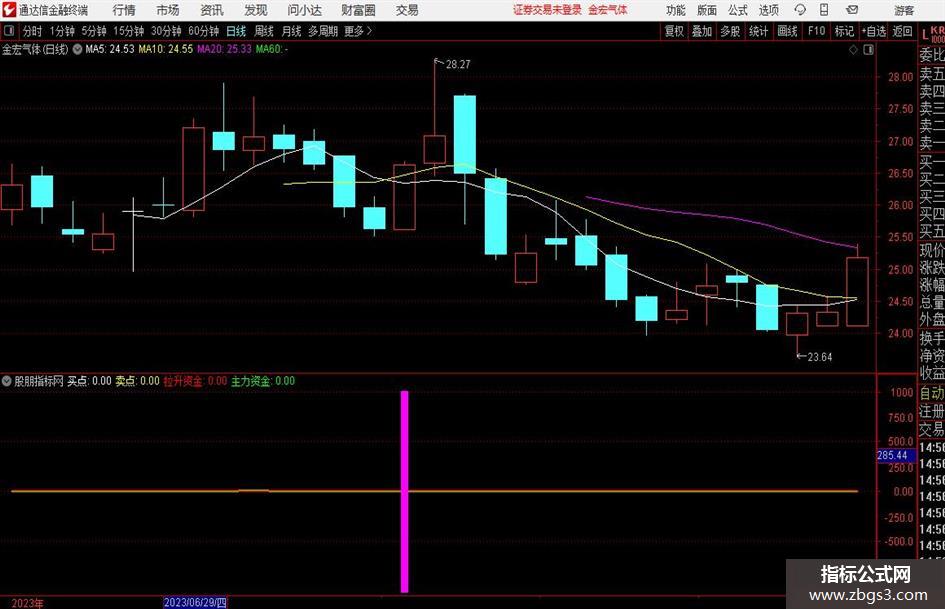Open the 公式 menu
Screen dimensions: 945x609
click(738, 10)
